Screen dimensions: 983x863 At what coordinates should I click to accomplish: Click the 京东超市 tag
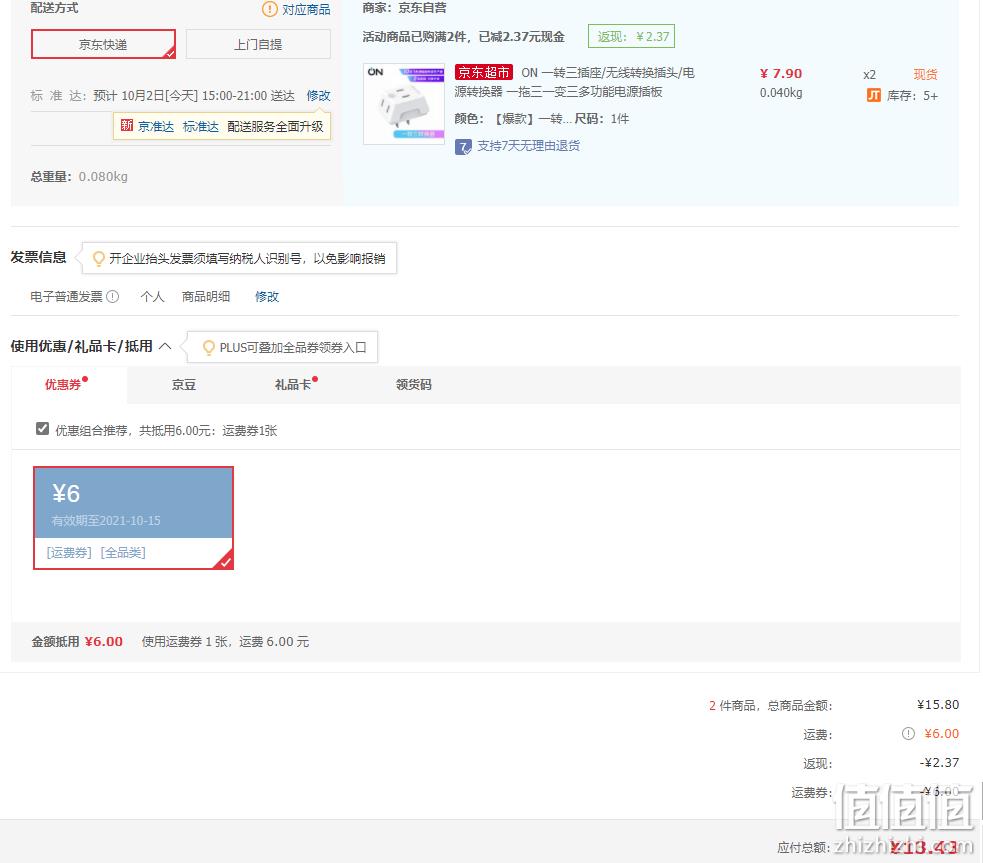(483, 73)
